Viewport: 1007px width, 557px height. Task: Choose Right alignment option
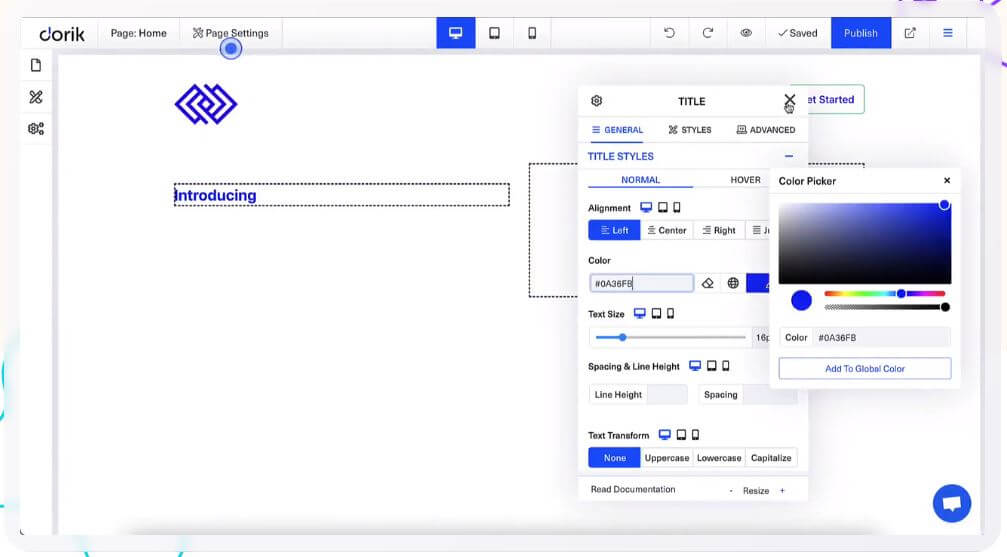pyautogui.click(x=719, y=230)
